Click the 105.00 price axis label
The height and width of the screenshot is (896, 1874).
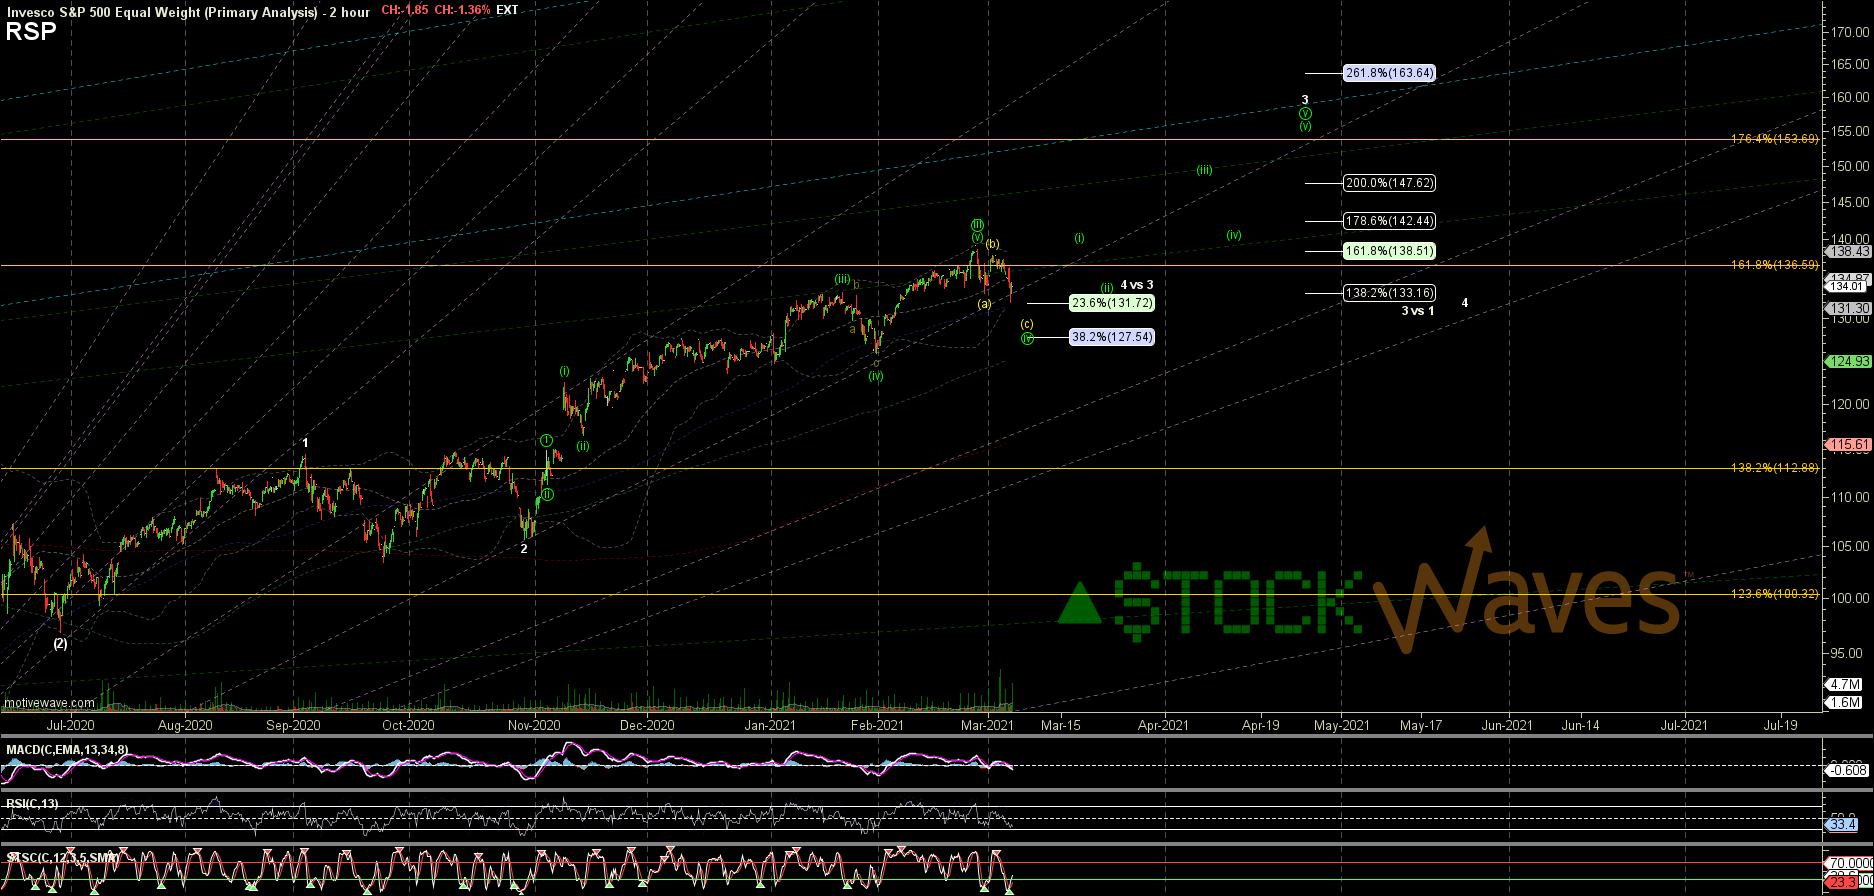click(1850, 547)
